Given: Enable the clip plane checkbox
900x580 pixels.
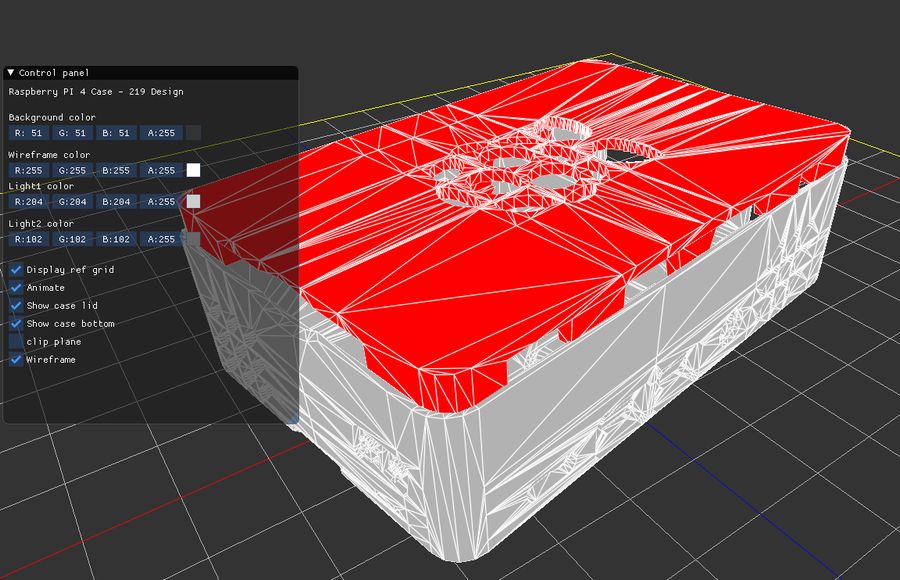Looking at the screenshot, I should pos(16,341).
